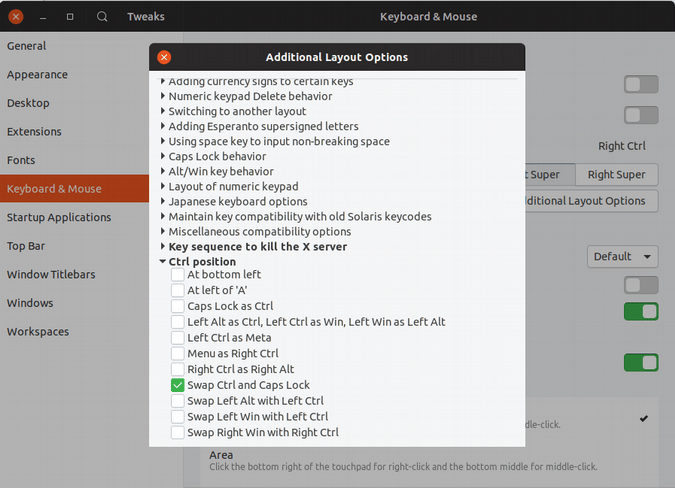Viewport: 675px width, 488px height.
Task: Close the Additional Layout Options dialog
Action: 165,57
